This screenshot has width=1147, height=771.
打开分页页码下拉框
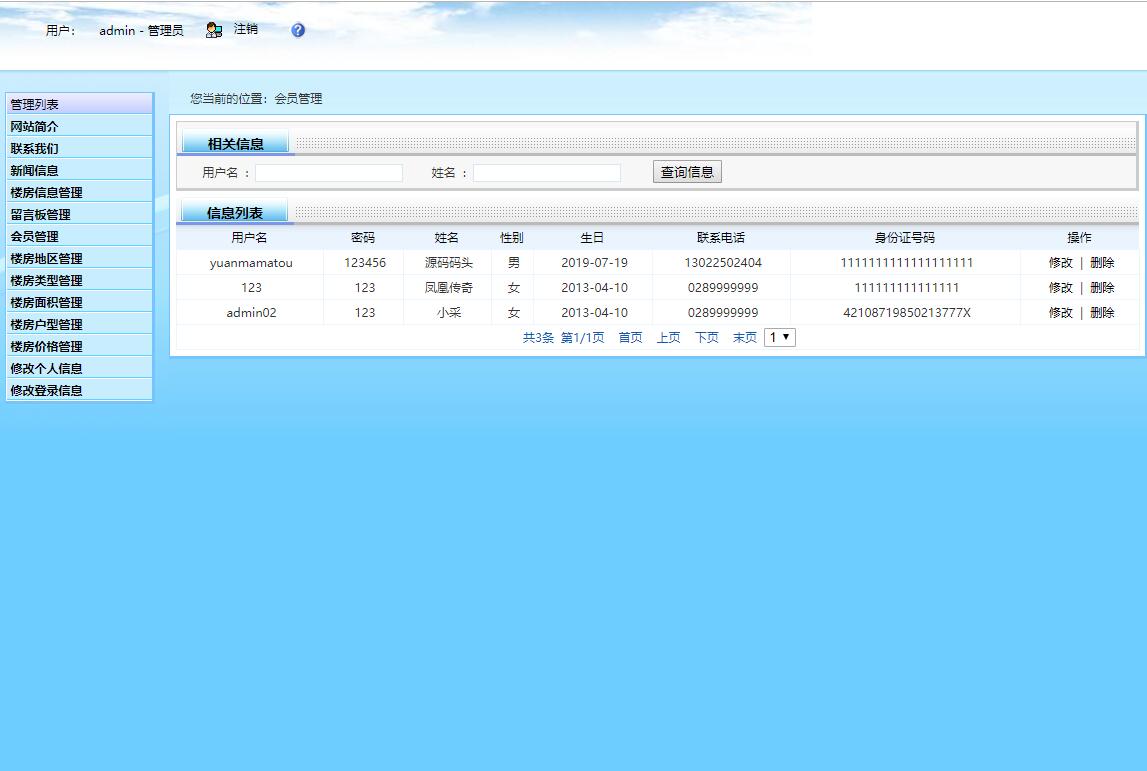[779, 337]
